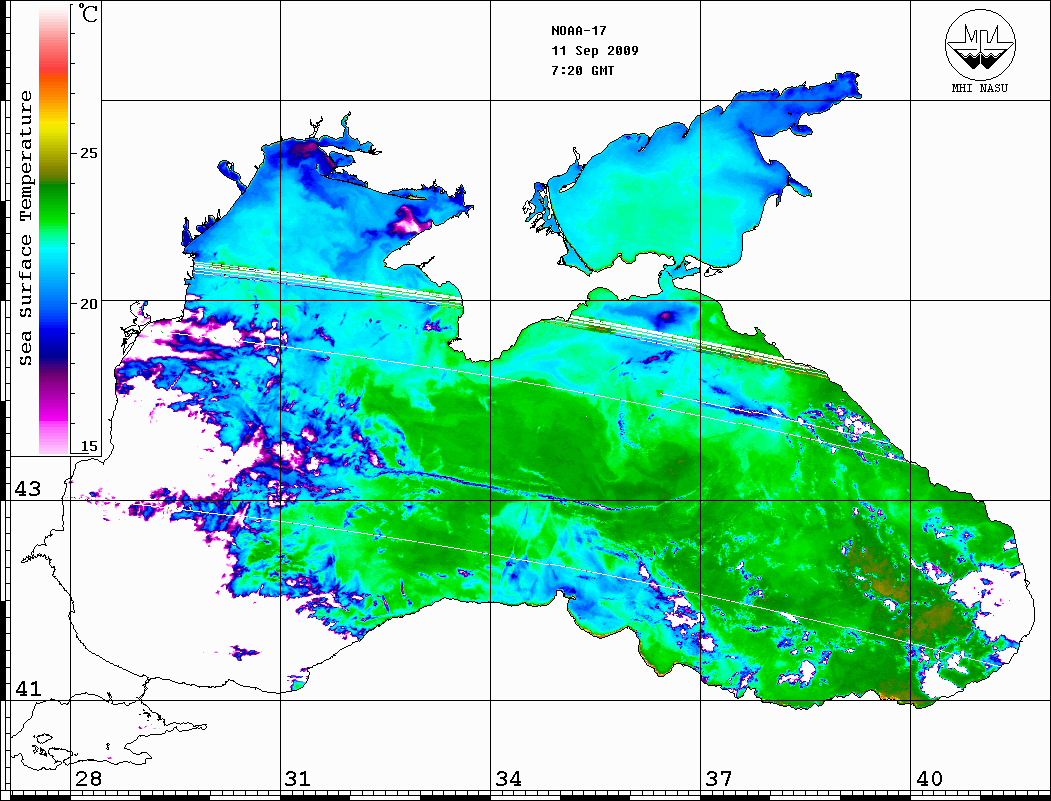Image resolution: width=1051 pixels, height=801 pixels.
Task: Click the "41" latitude label
Action: pos(28,688)
